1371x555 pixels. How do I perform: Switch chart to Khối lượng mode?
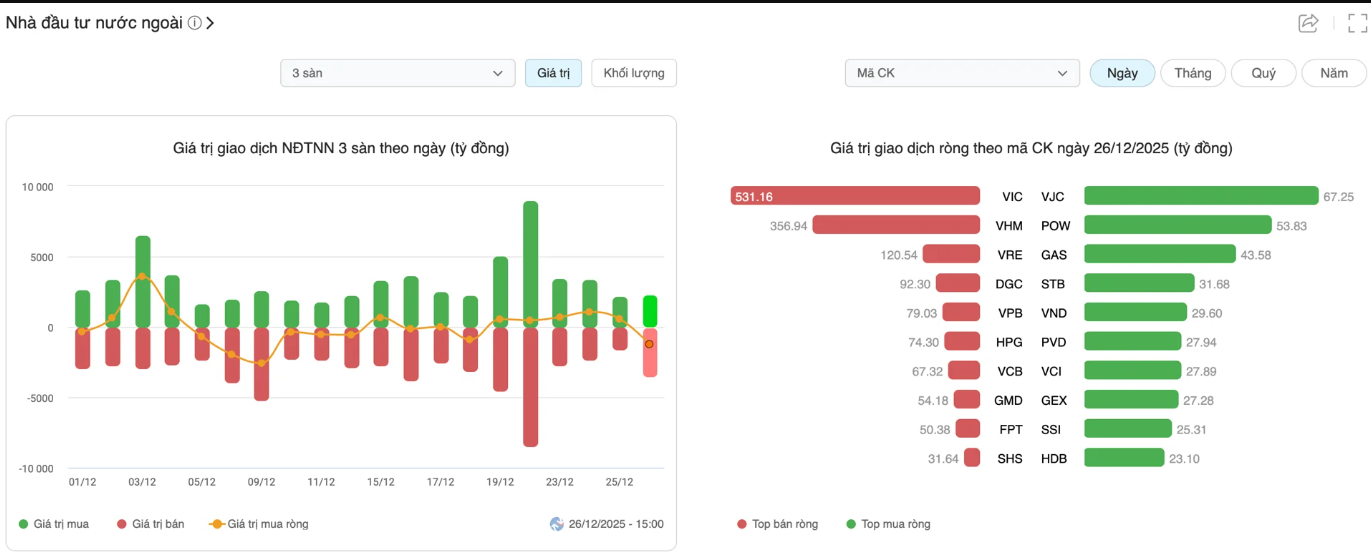click(634, 73)
